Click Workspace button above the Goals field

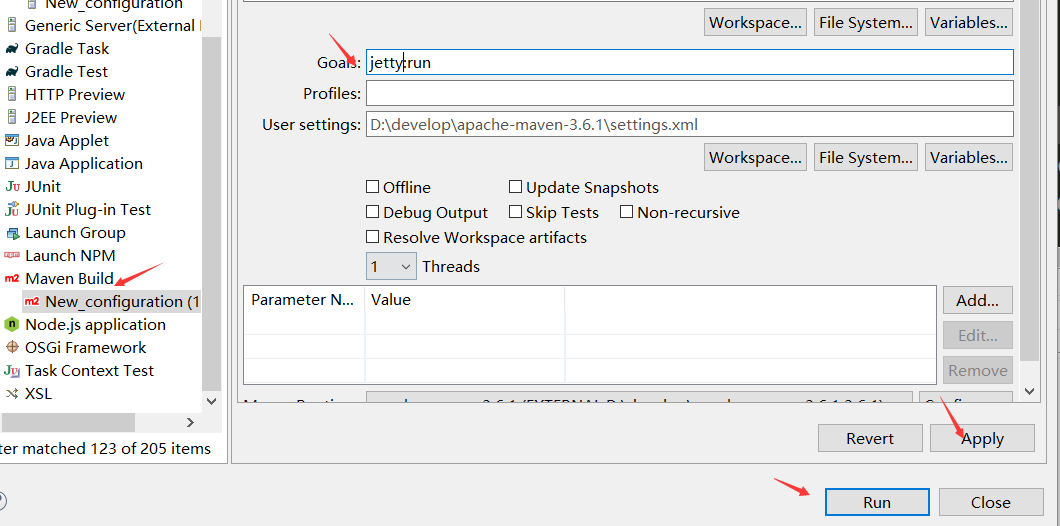click(755, 22)
